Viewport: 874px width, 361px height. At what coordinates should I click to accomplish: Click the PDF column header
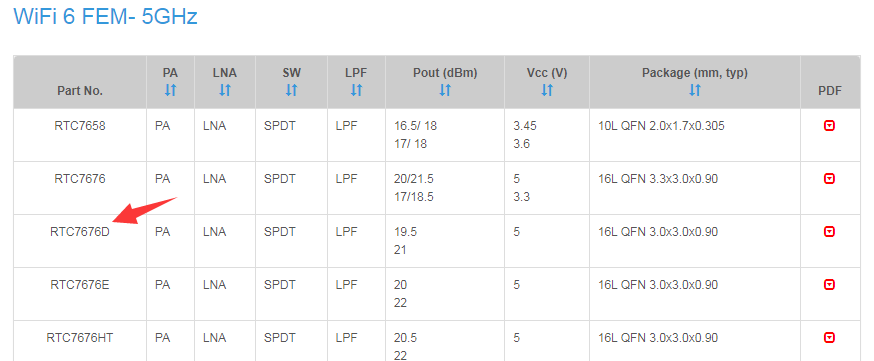tap(830, 91)
